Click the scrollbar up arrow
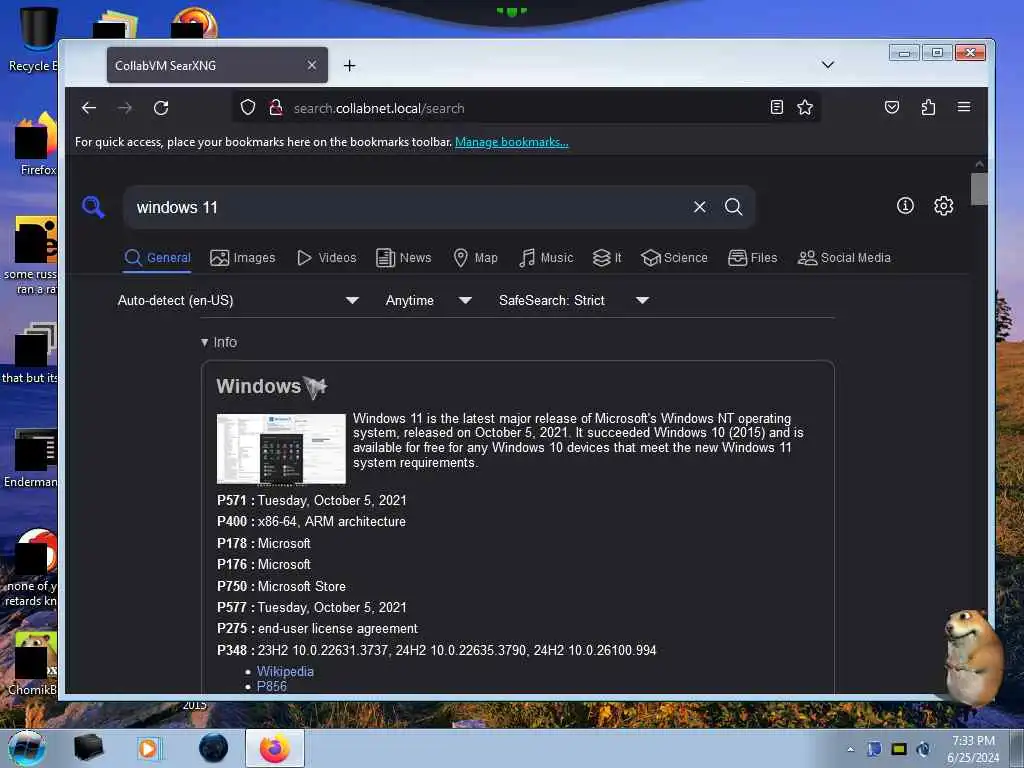 click(979, 164)
